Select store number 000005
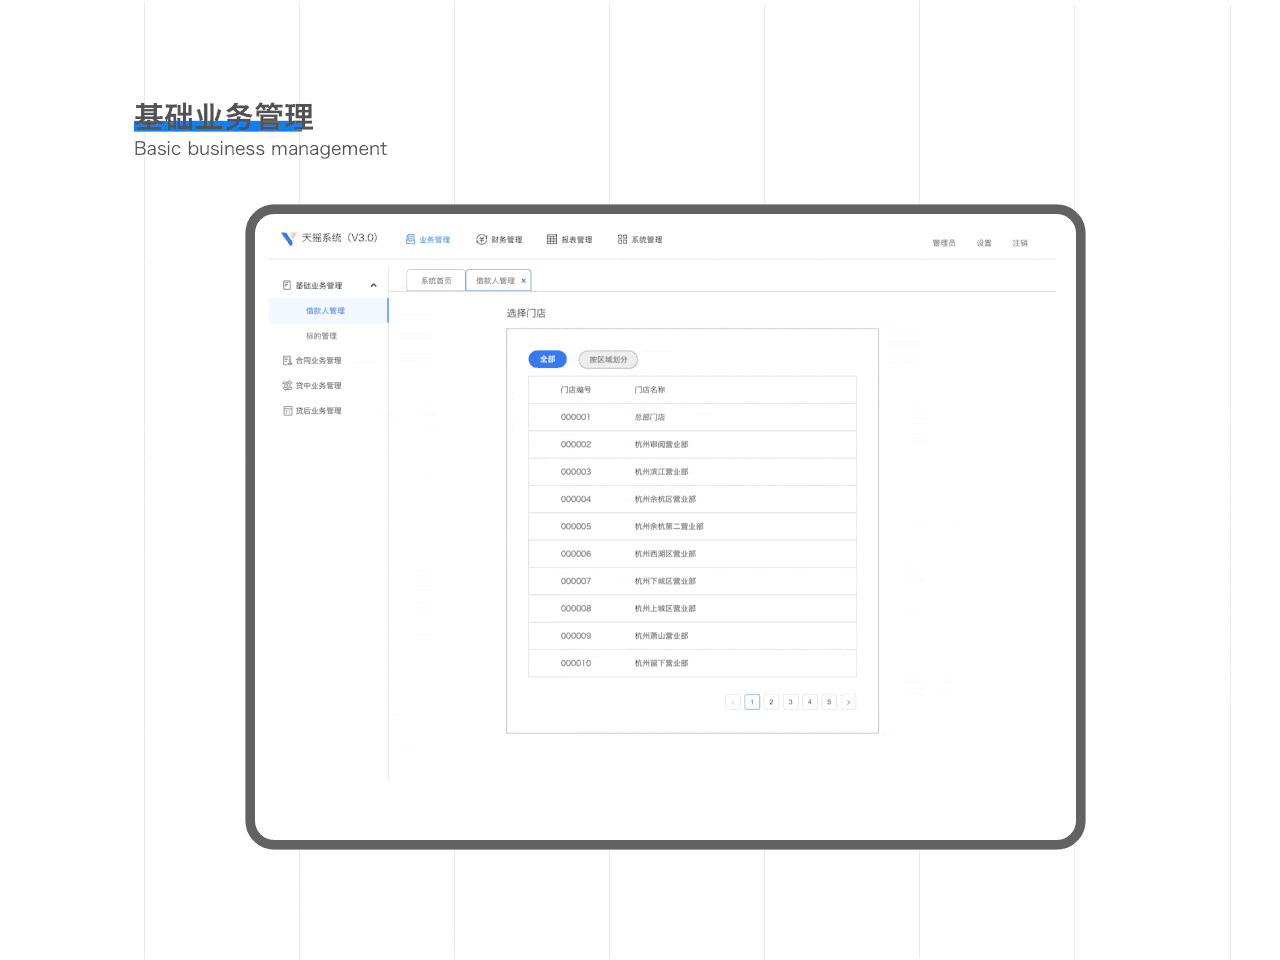Viewport: 1280px width, 960px height. point(576,526)
